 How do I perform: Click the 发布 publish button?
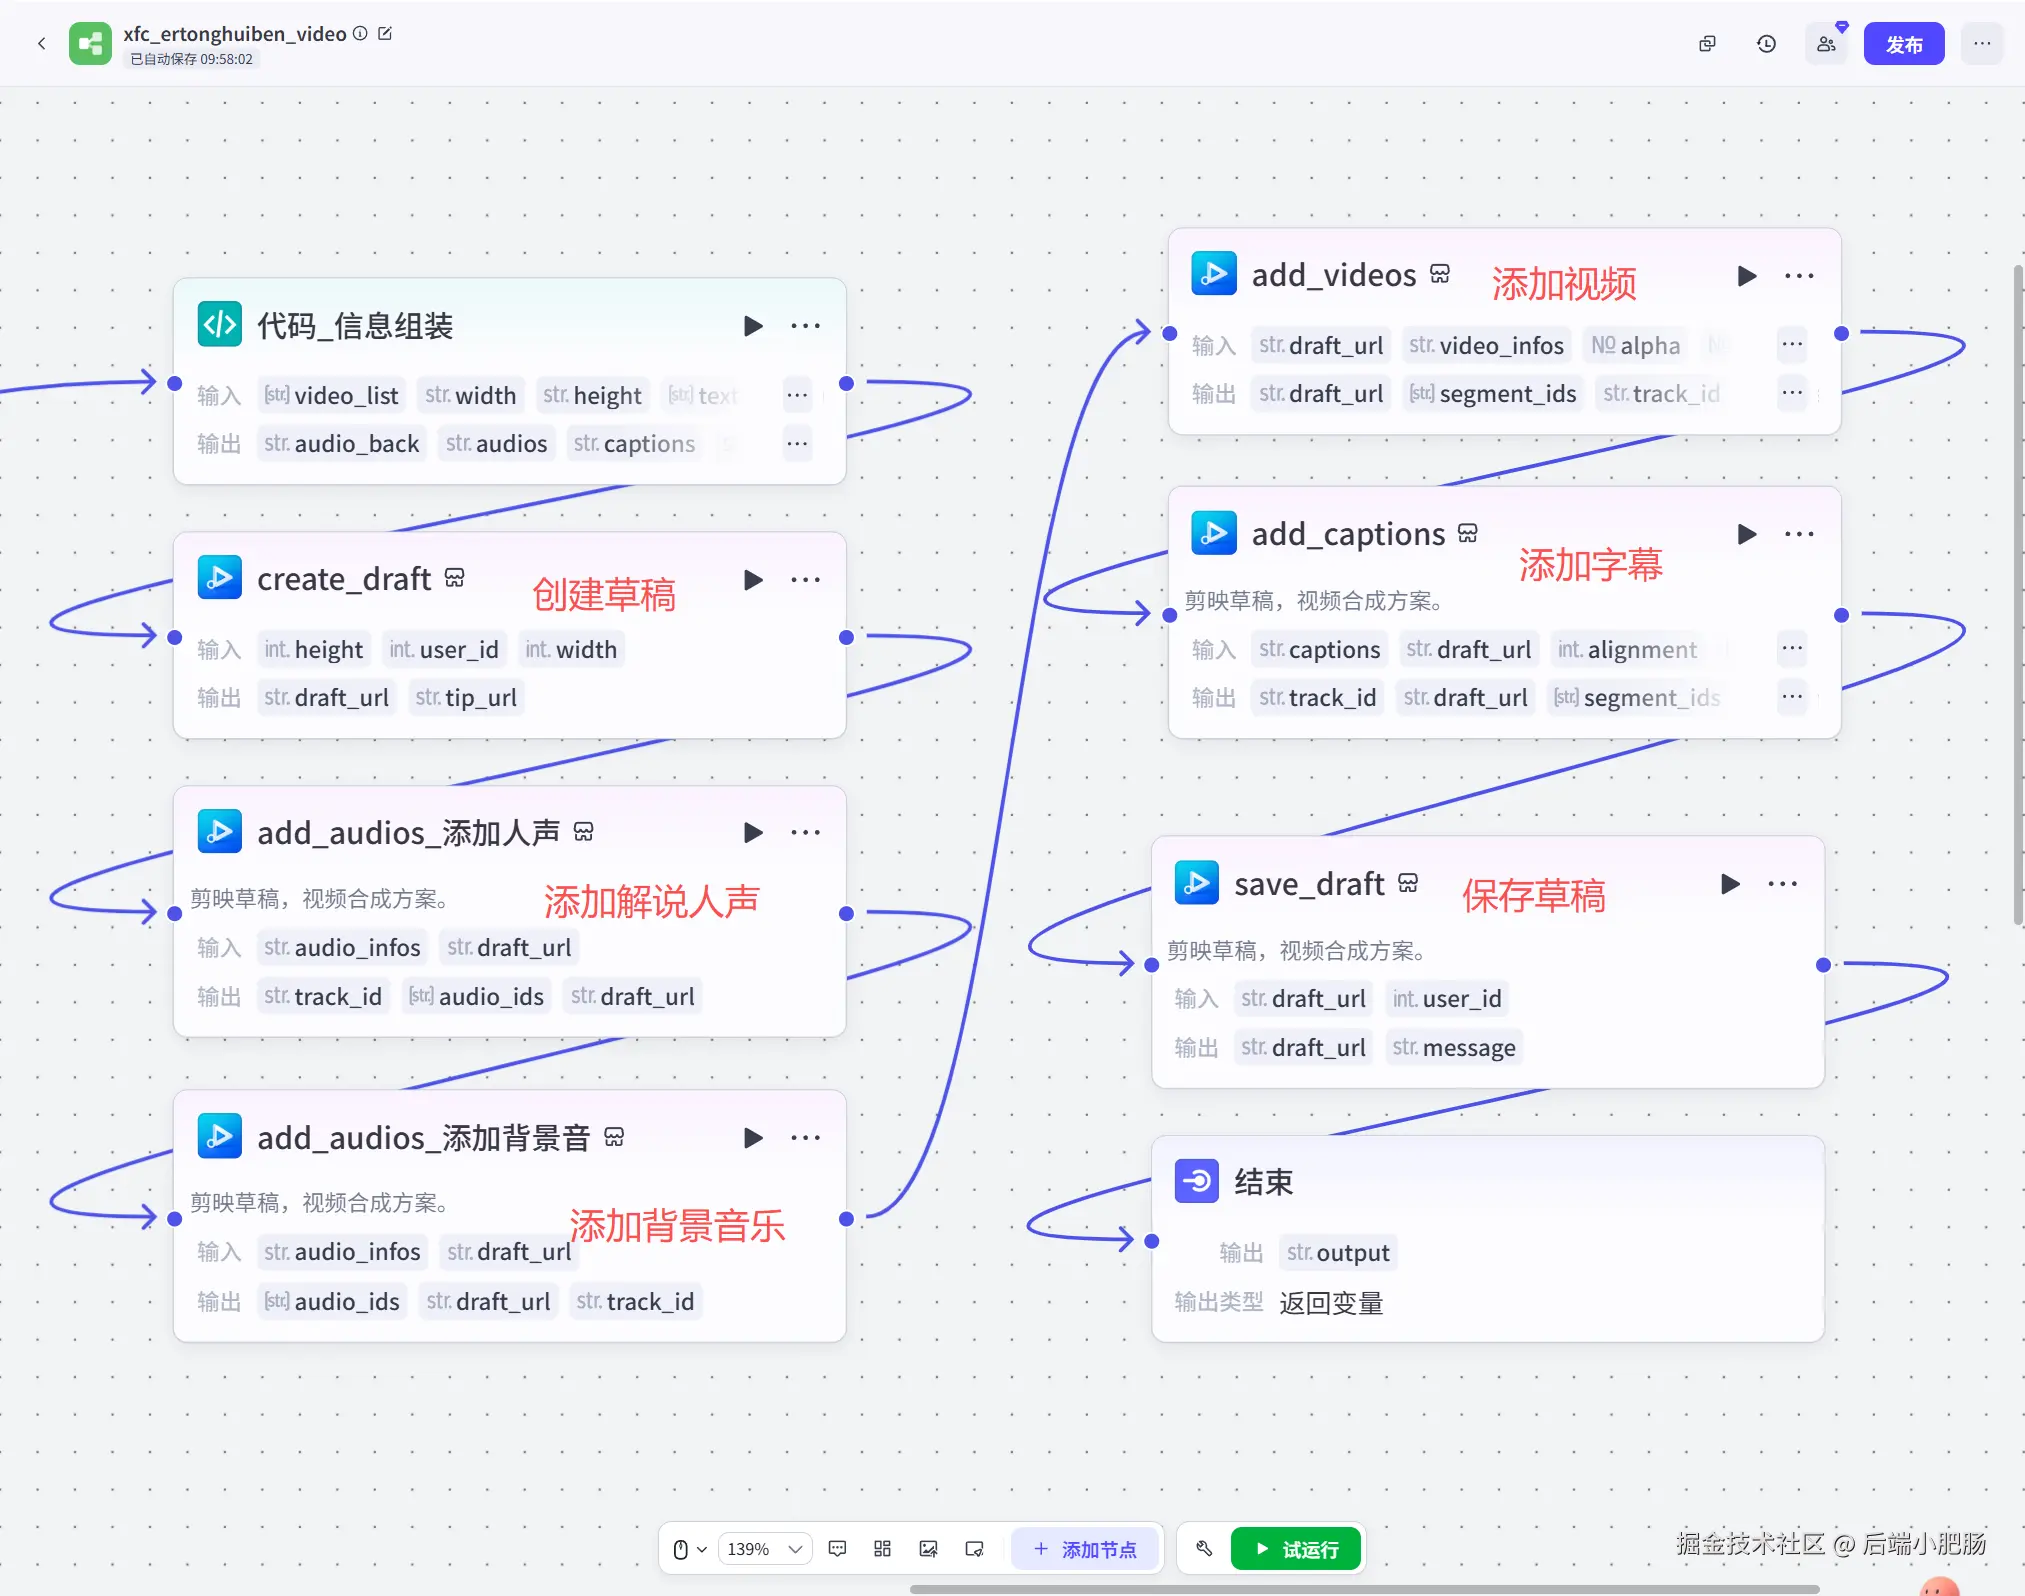(1903, 44)
